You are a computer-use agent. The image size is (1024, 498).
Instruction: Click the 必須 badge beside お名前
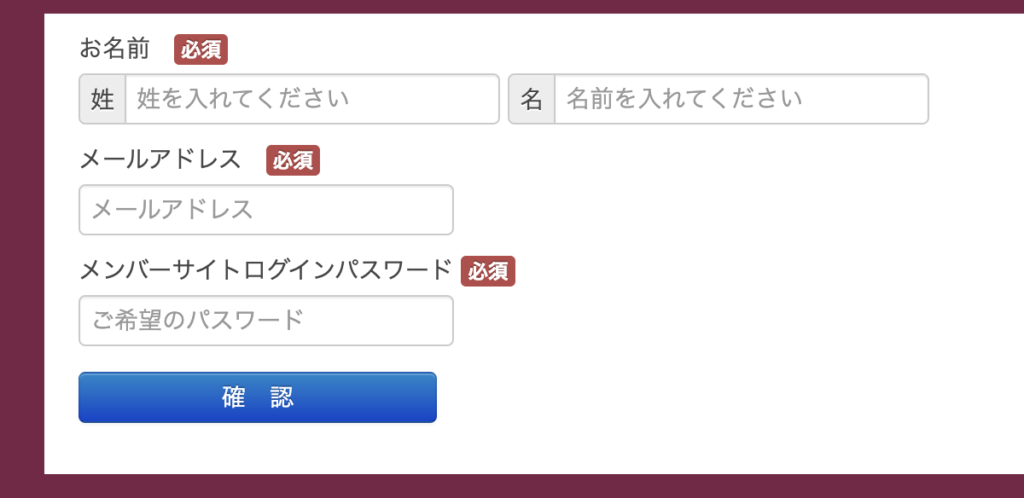pyautogui.click(x=201, y=50)
